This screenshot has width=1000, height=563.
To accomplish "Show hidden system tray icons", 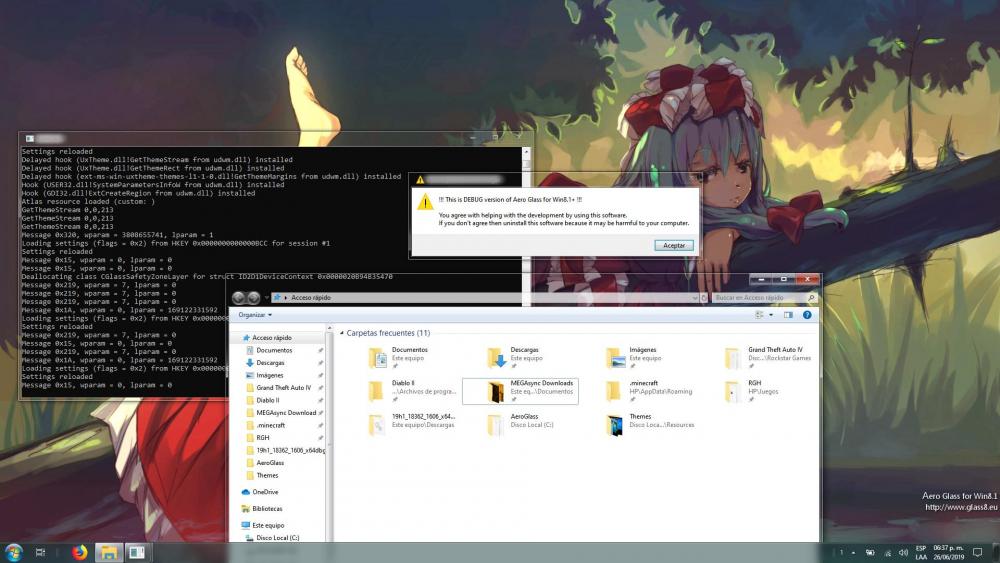I will pos(853,552).
